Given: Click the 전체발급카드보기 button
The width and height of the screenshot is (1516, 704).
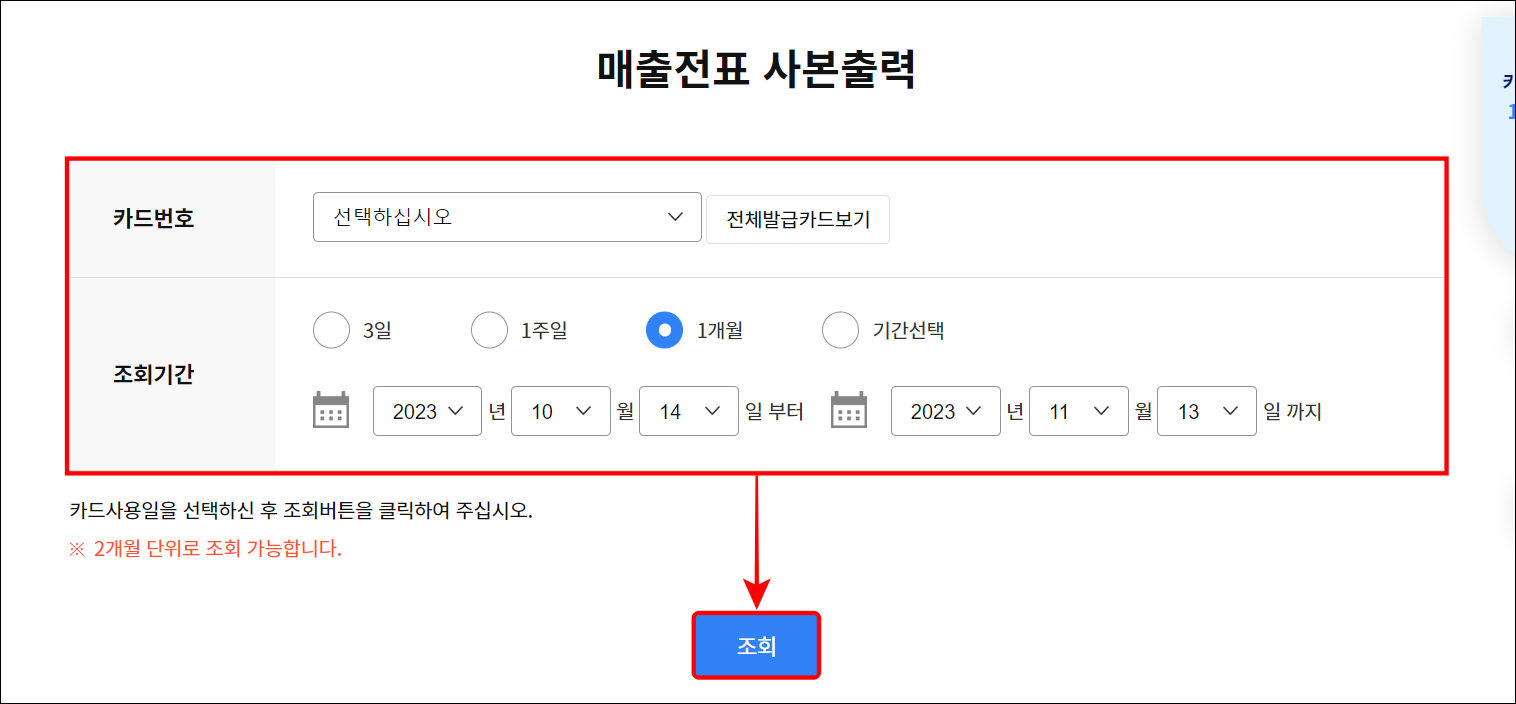Looking at the screenshot, I should coord(797,218).
